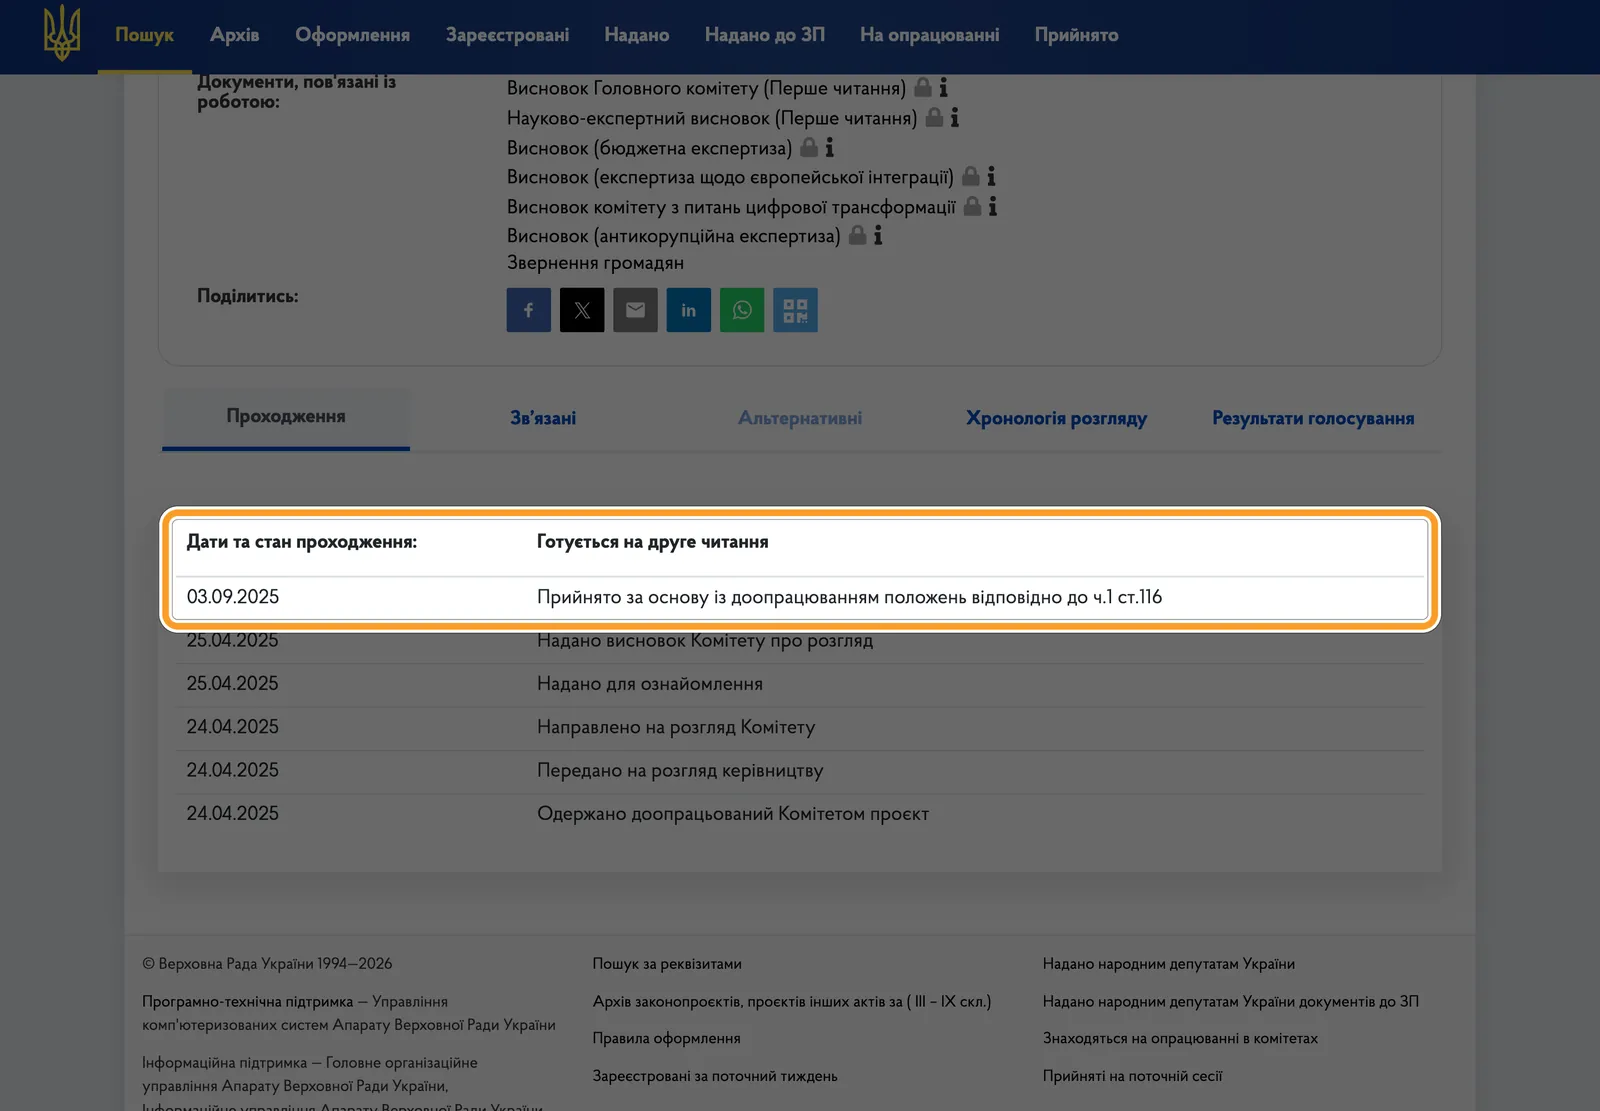The height and width of the screenshot is (1111, 1600).
Task: Open the Результати голосування tab
Action: click(1313, 418)
